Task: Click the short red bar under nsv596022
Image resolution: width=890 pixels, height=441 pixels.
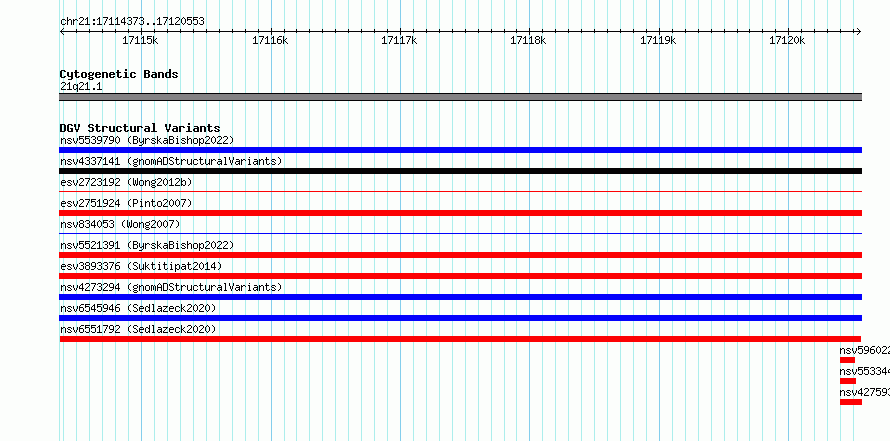Action: point(847,360)
